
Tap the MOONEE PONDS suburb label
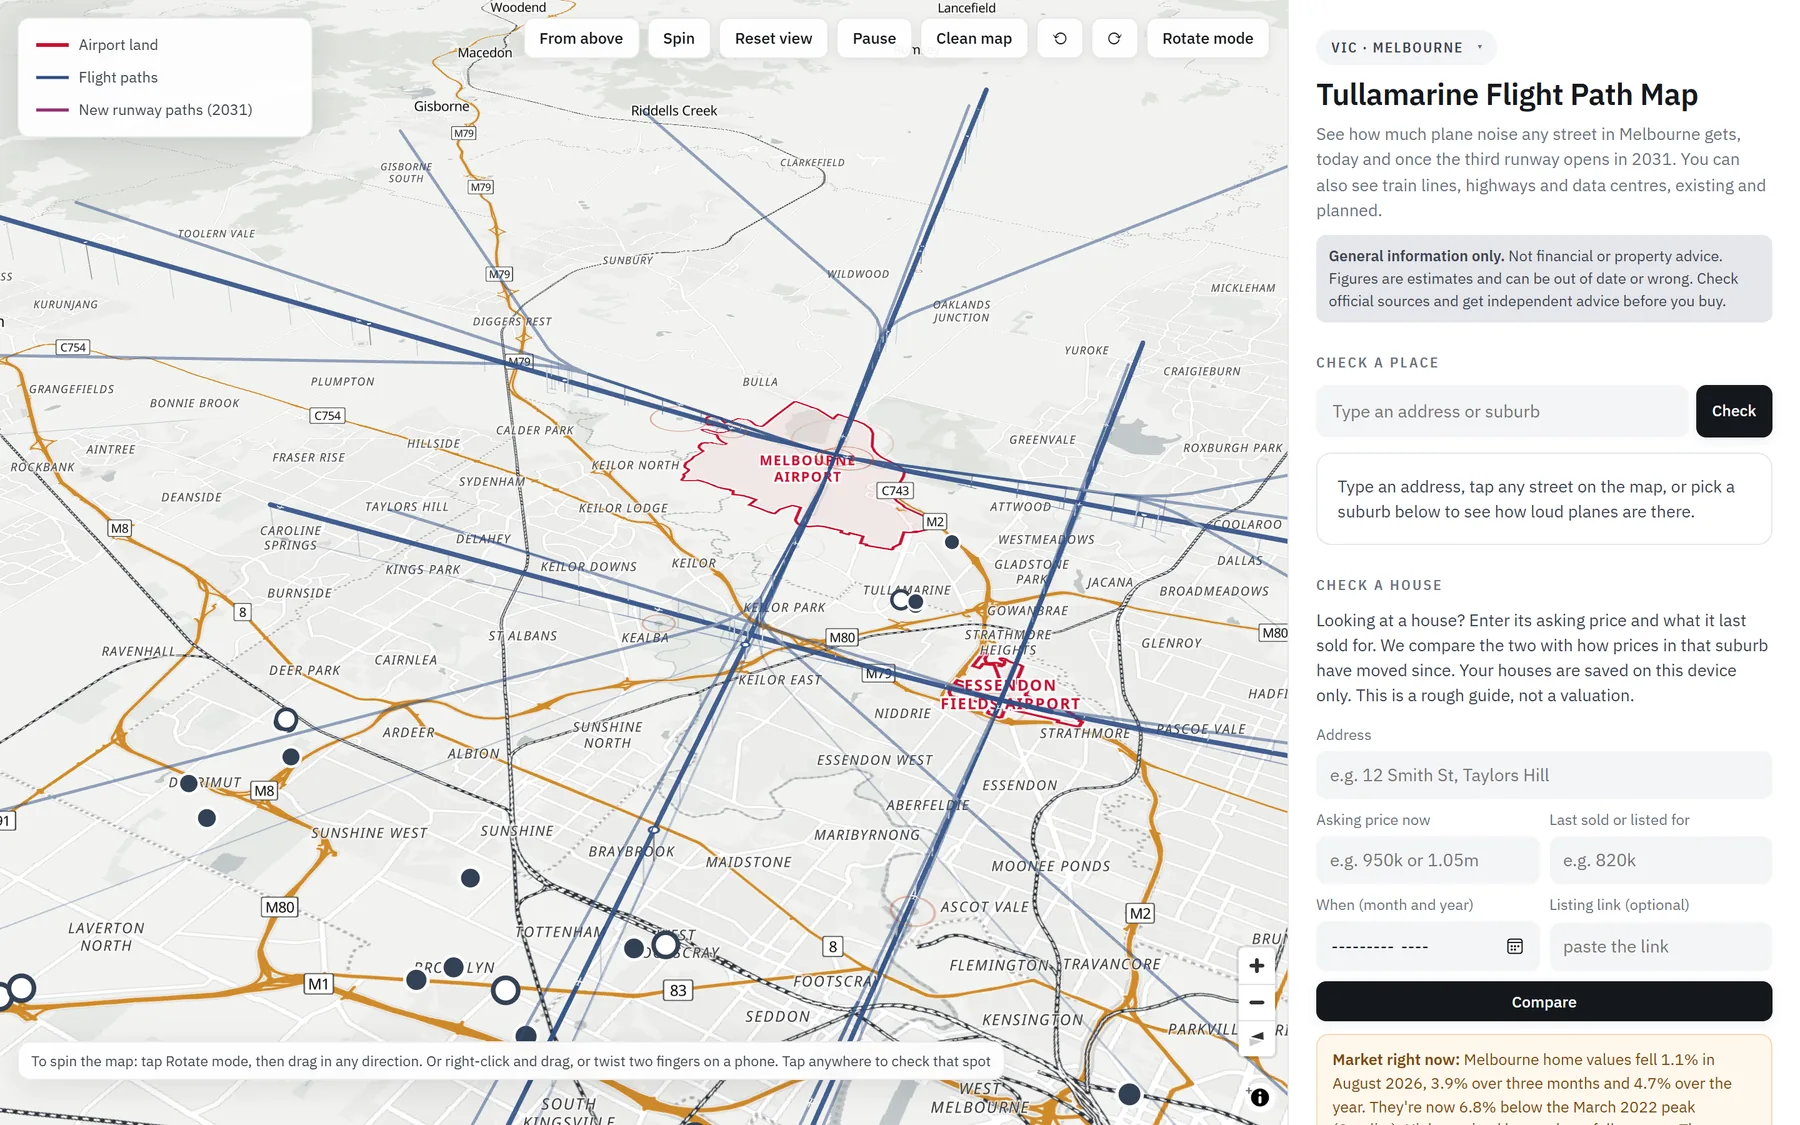pos(1051,866)
